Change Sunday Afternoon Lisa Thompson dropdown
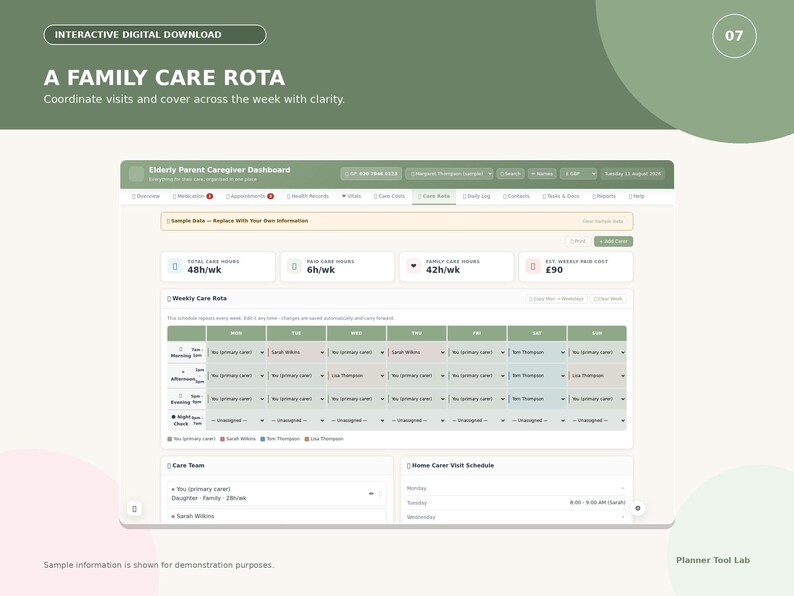Screen dimensions: 794x596 [x=598, y=376]
